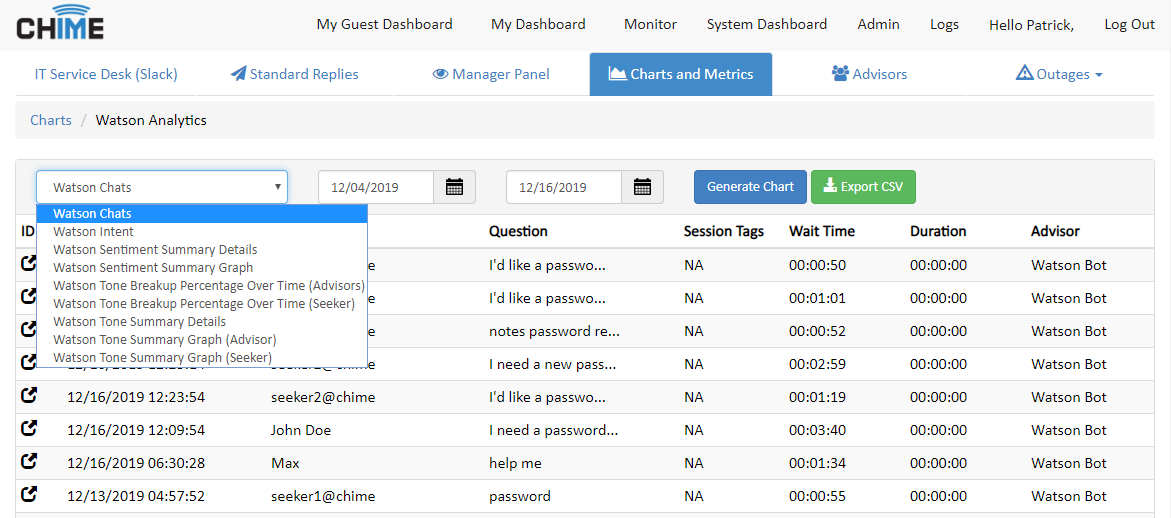Select Watson Chats option in list
The width and height of the screenshot is (1171, 518).
click(x=202, y=213)
